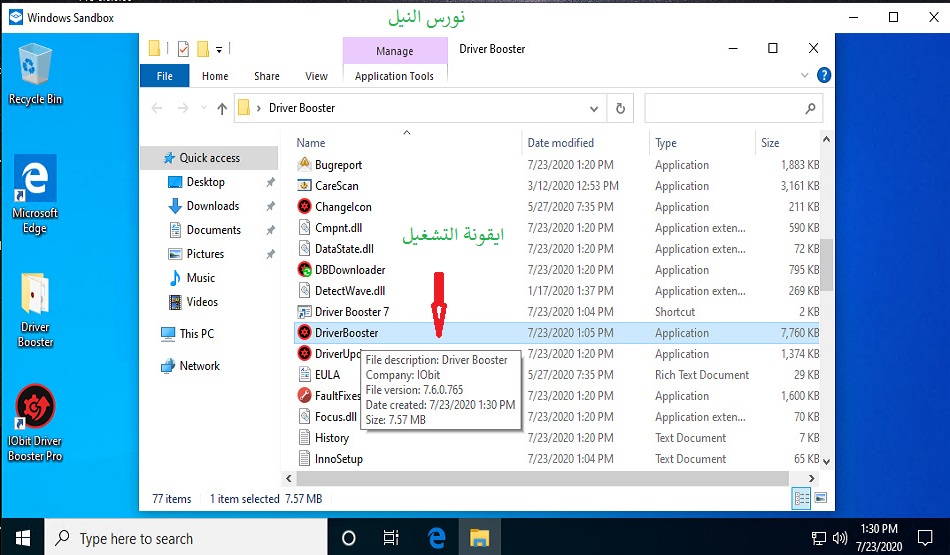Open the address bar history dropdown
Screen dimensions: 950x555
595,108
